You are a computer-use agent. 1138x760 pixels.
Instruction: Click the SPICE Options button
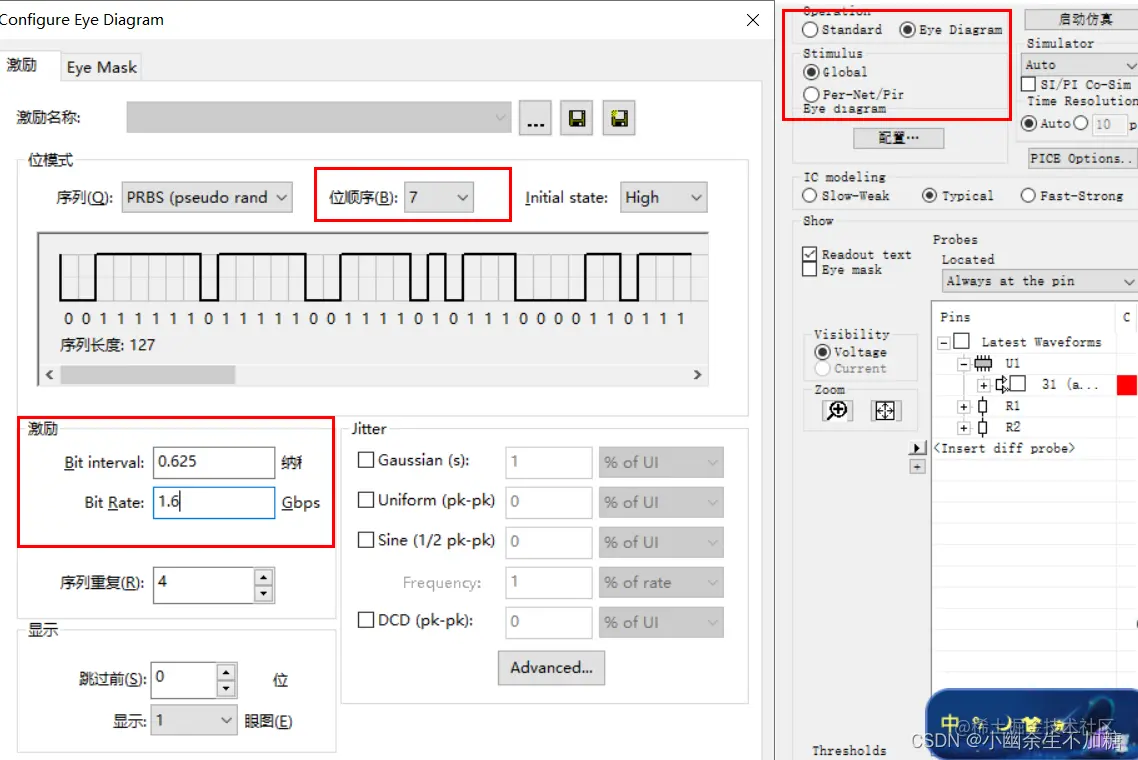pos(1083,158)
